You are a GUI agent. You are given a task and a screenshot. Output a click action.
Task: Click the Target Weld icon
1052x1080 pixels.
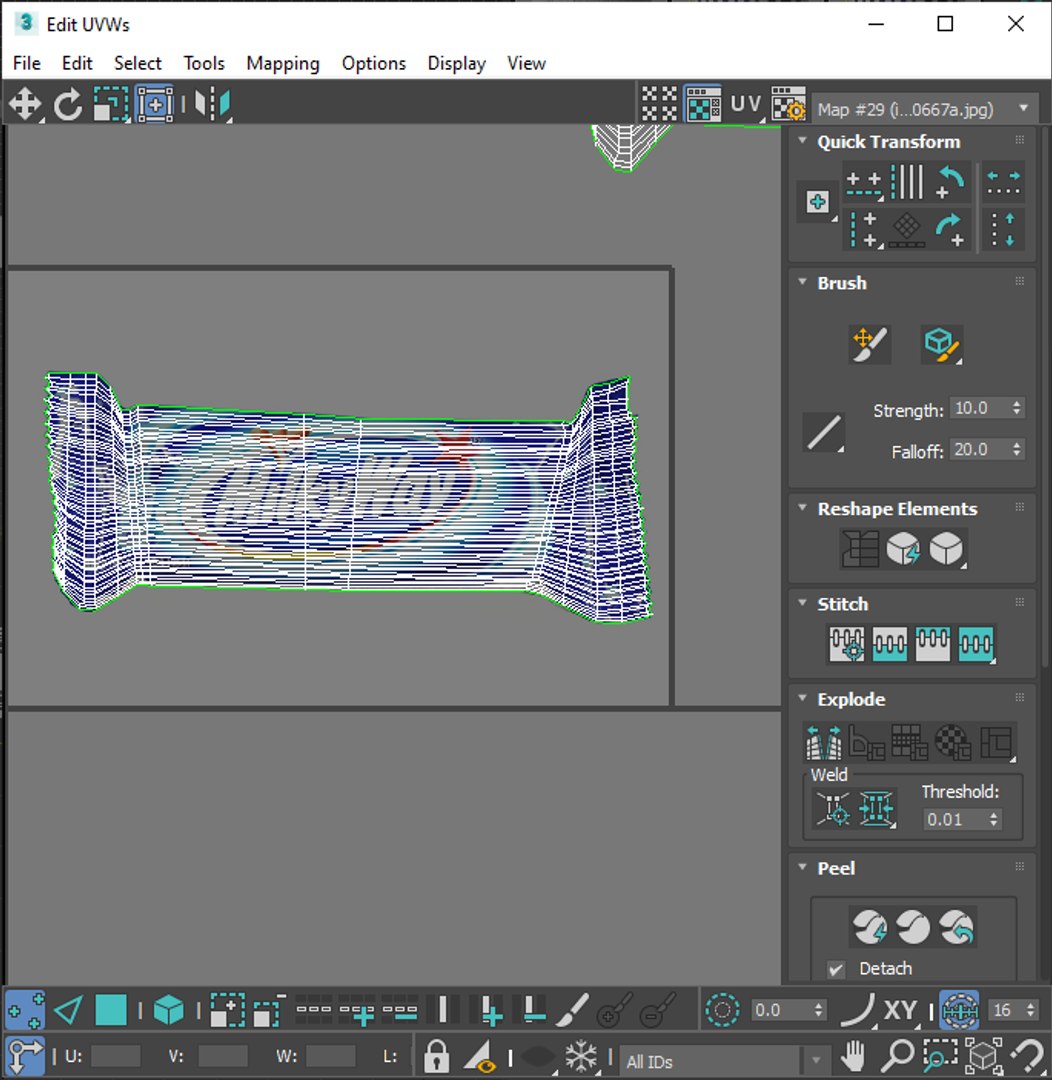pos(833,809)
